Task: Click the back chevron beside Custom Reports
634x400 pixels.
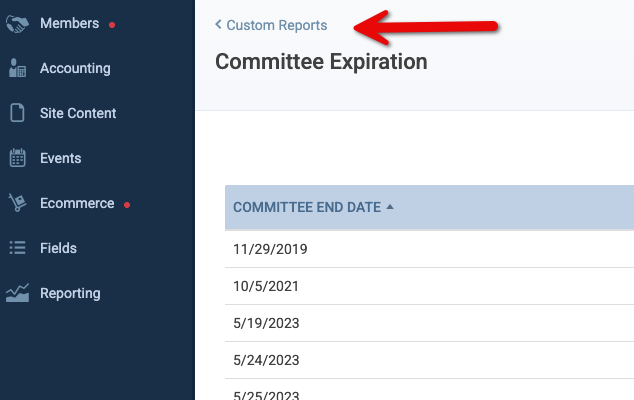Action: [x=218, y=24]
